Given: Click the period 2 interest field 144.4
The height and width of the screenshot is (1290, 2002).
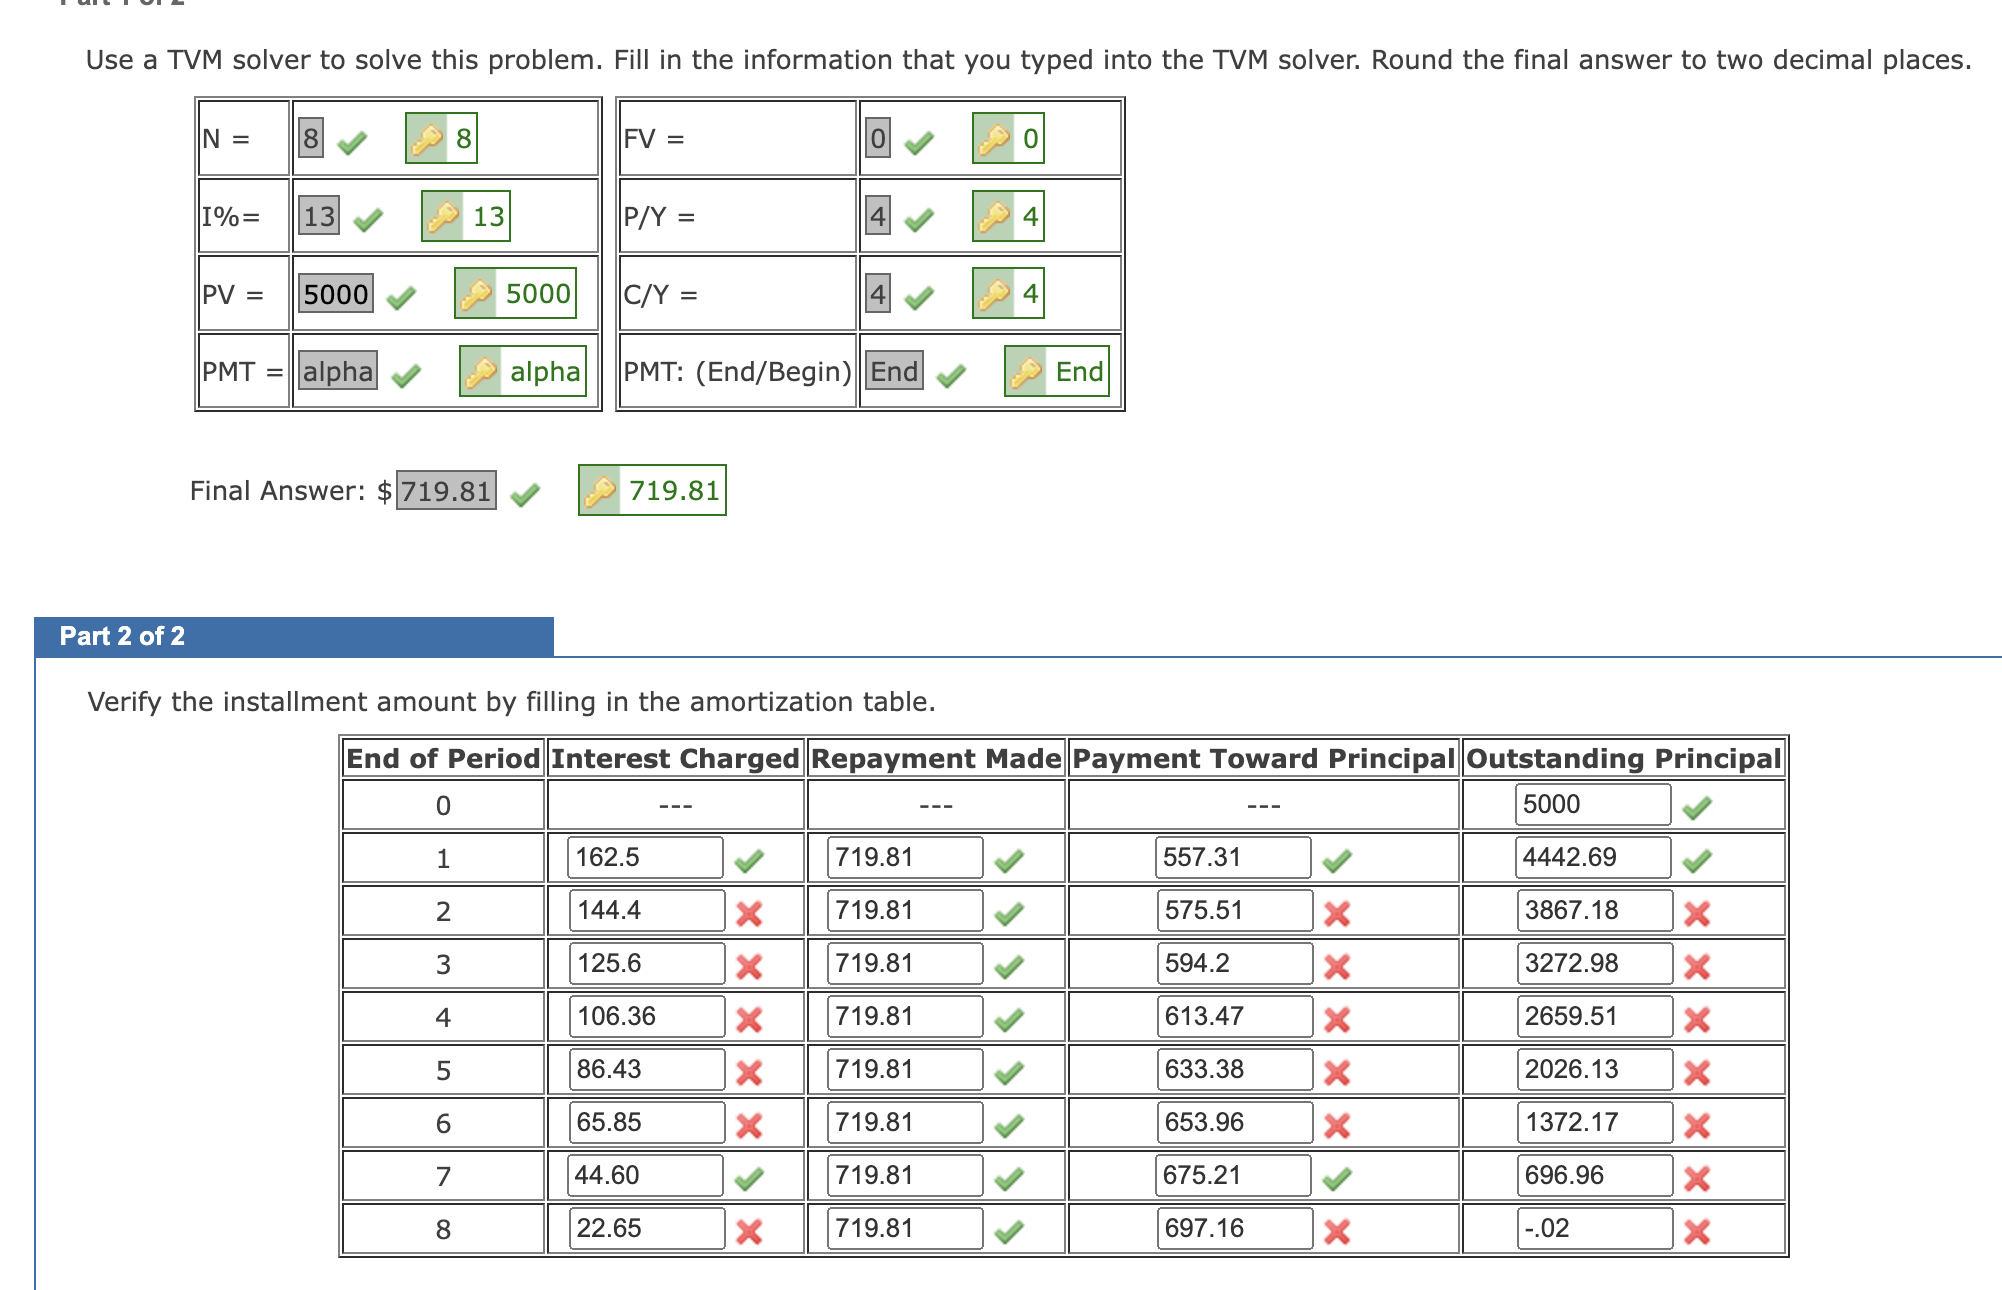Looking at the screenshot, I should coord(647,910).
